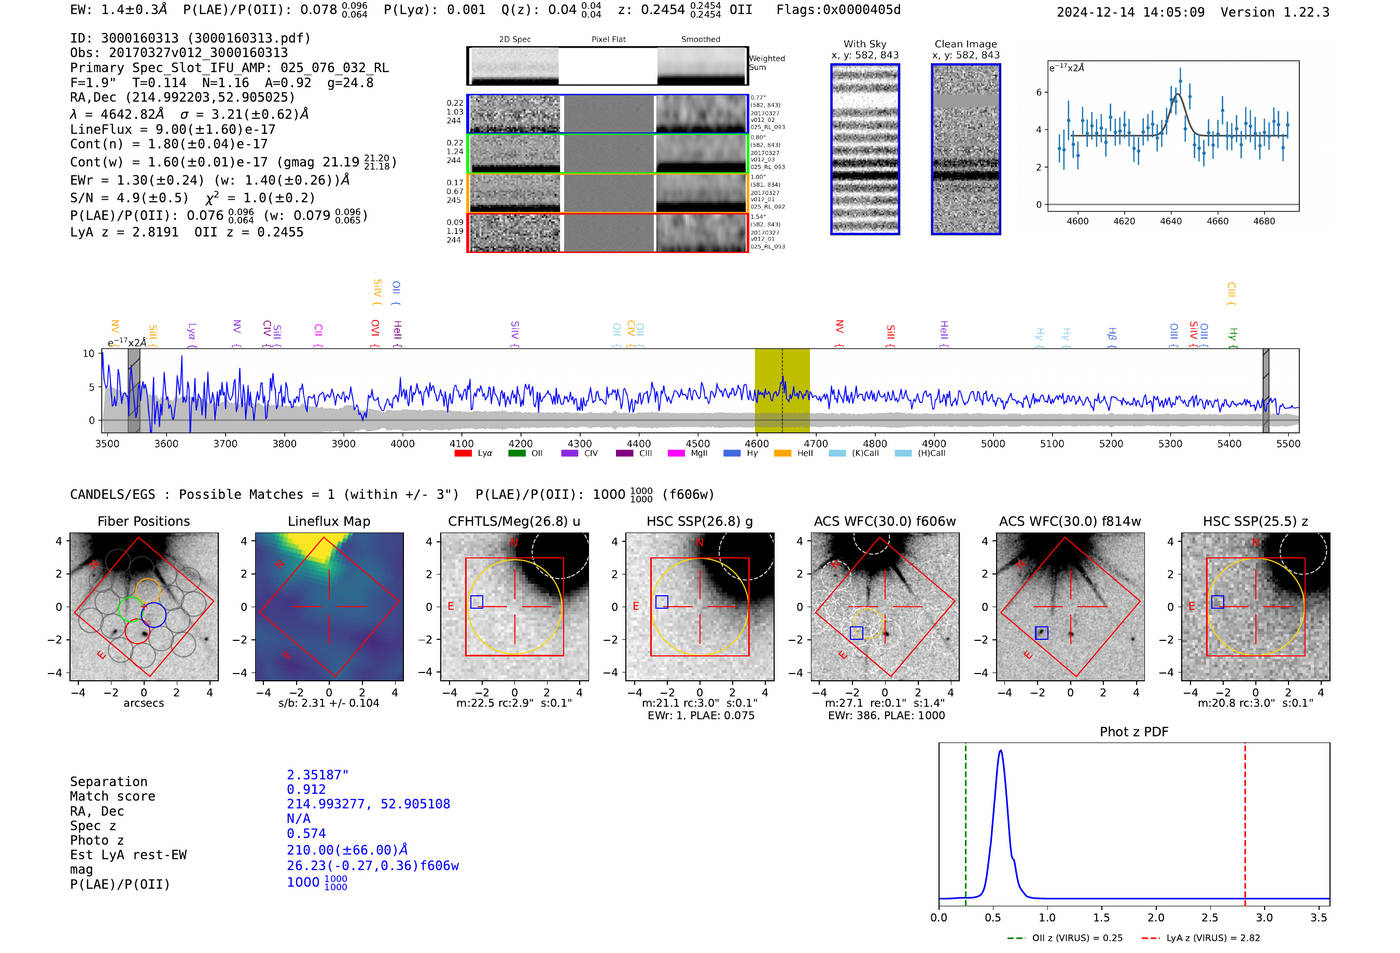Click the 'Flags:0x0000405d' text
The width and height of the screenshot is (1400, 953).
pos(838,10)
